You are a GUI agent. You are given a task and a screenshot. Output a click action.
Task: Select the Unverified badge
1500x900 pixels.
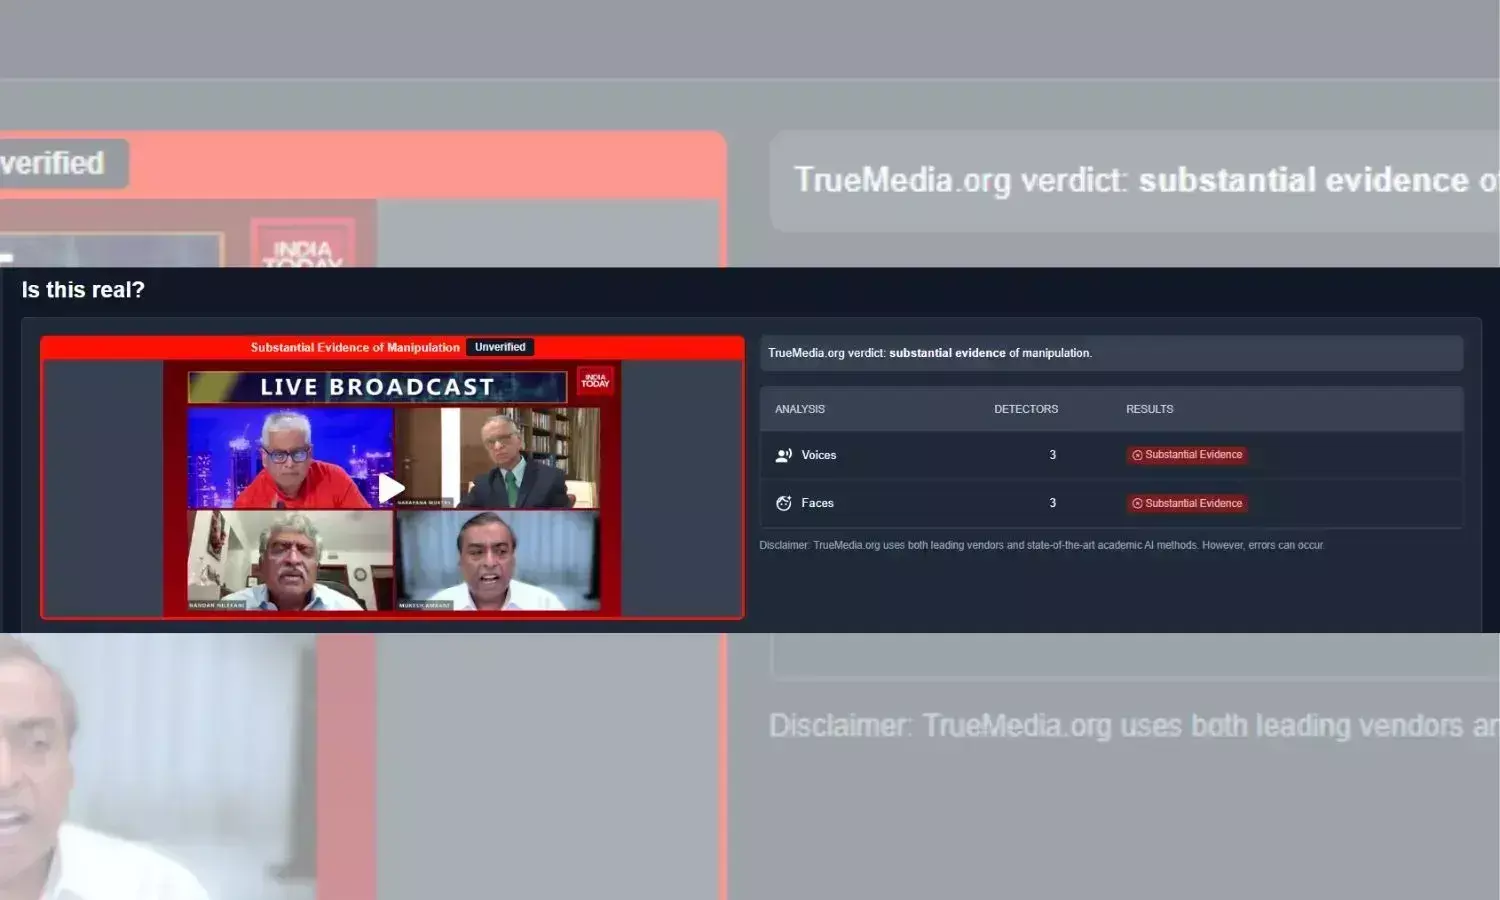500,347
